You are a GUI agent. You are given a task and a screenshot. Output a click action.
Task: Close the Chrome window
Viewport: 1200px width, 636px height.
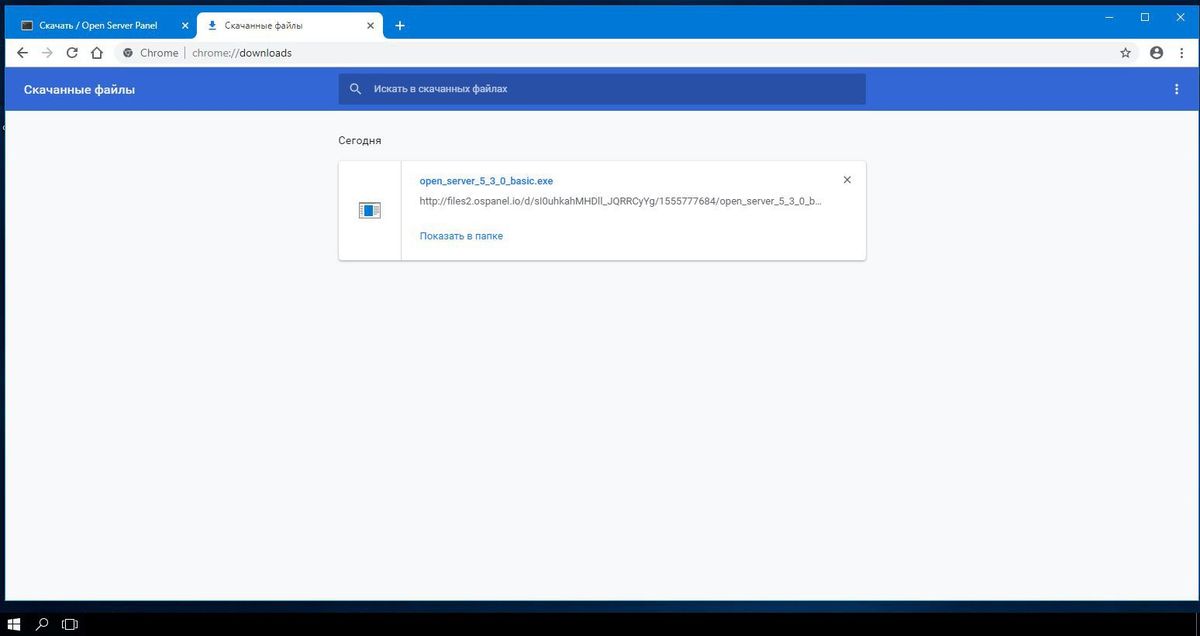1180,17
